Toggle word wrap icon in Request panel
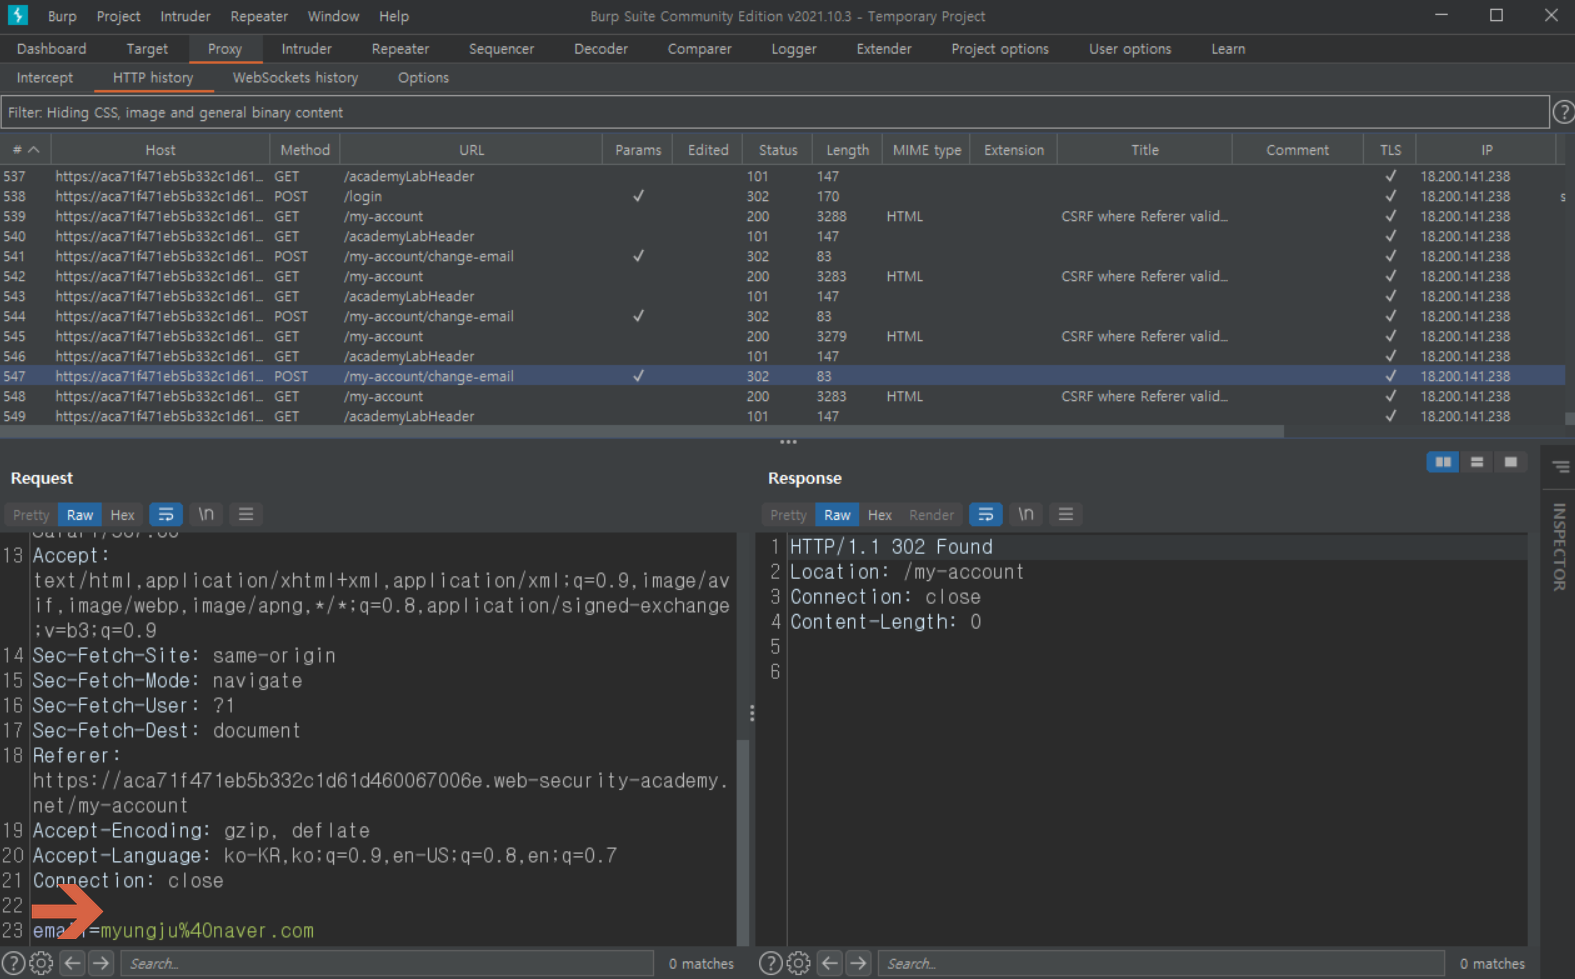Screen dimensions: 1575x979 (166, 514)
